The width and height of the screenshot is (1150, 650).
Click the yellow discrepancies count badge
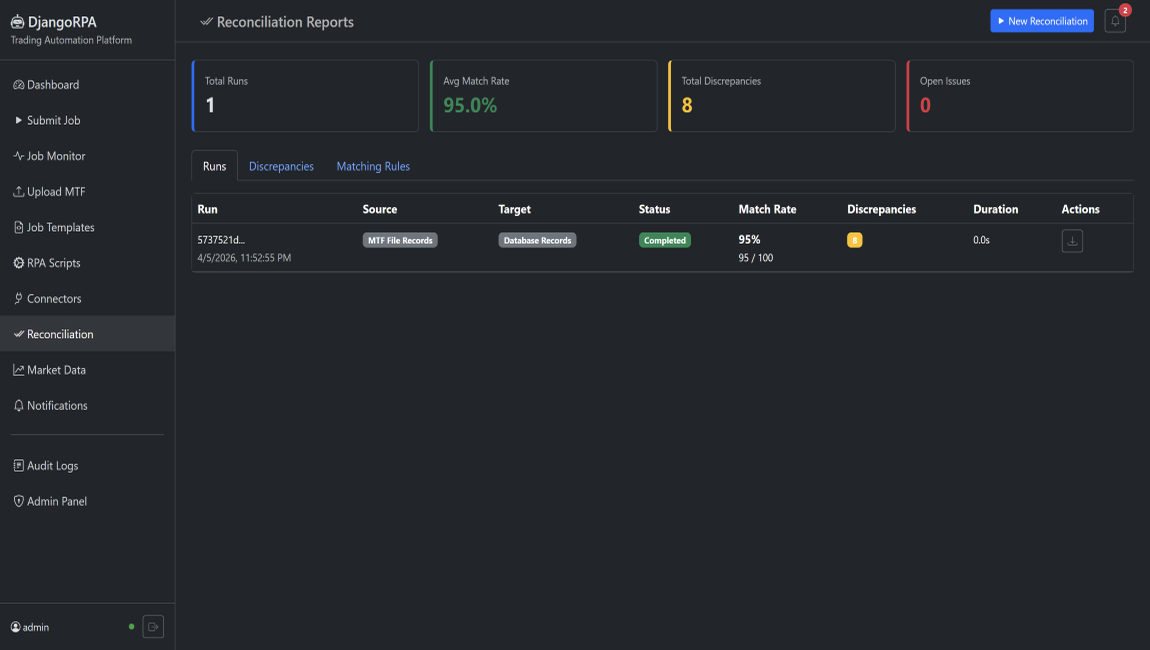tap(854, 241)
